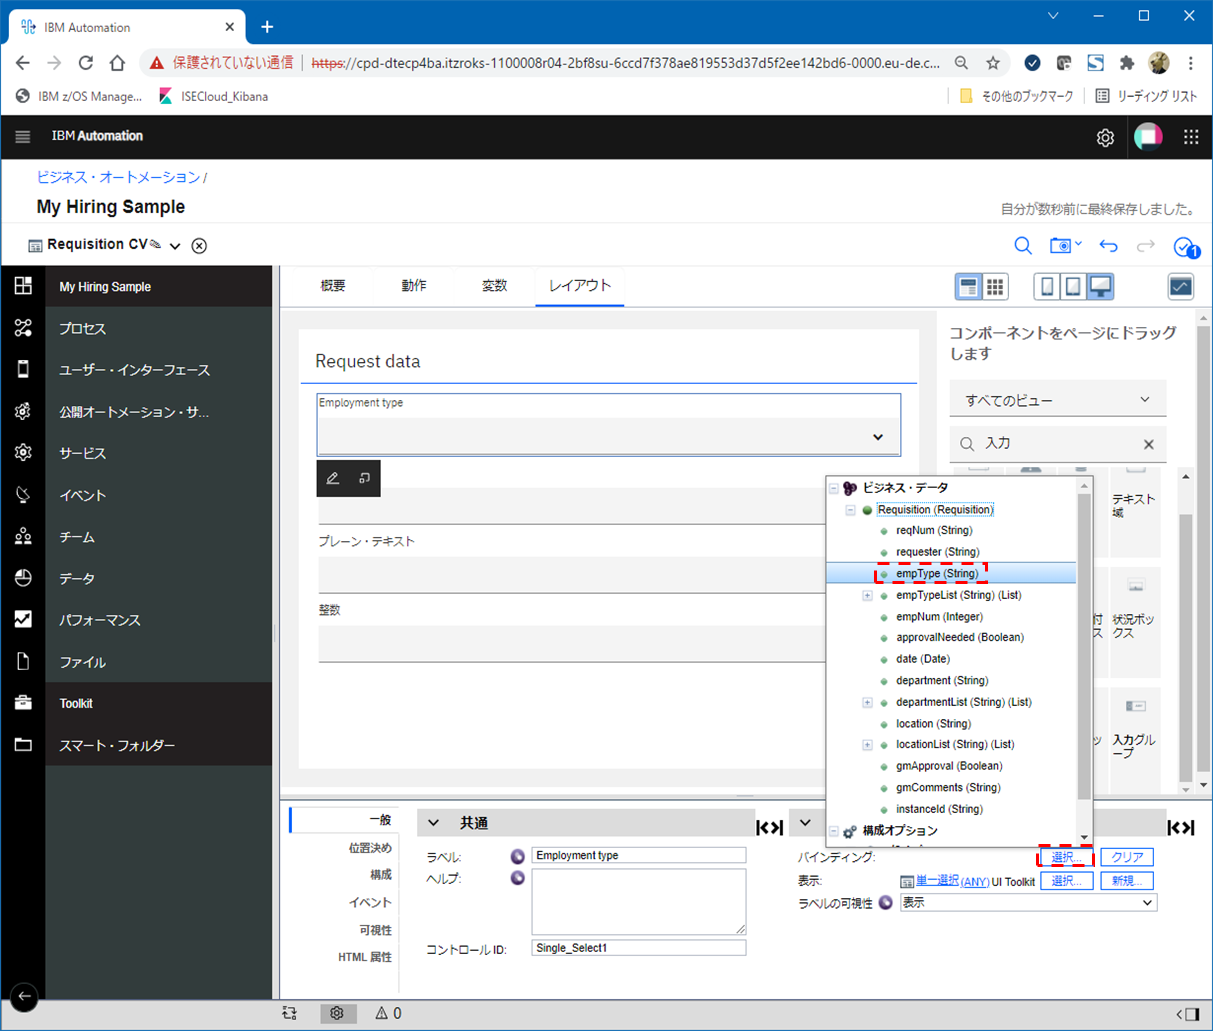Switch to list layout view toggle
The height and width of the screenshot is (1031, 1213).
click(968, 287)
